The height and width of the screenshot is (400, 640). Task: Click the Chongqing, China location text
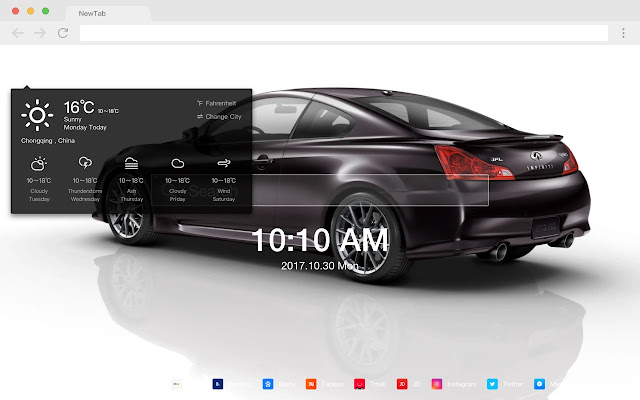click(48, 140)
